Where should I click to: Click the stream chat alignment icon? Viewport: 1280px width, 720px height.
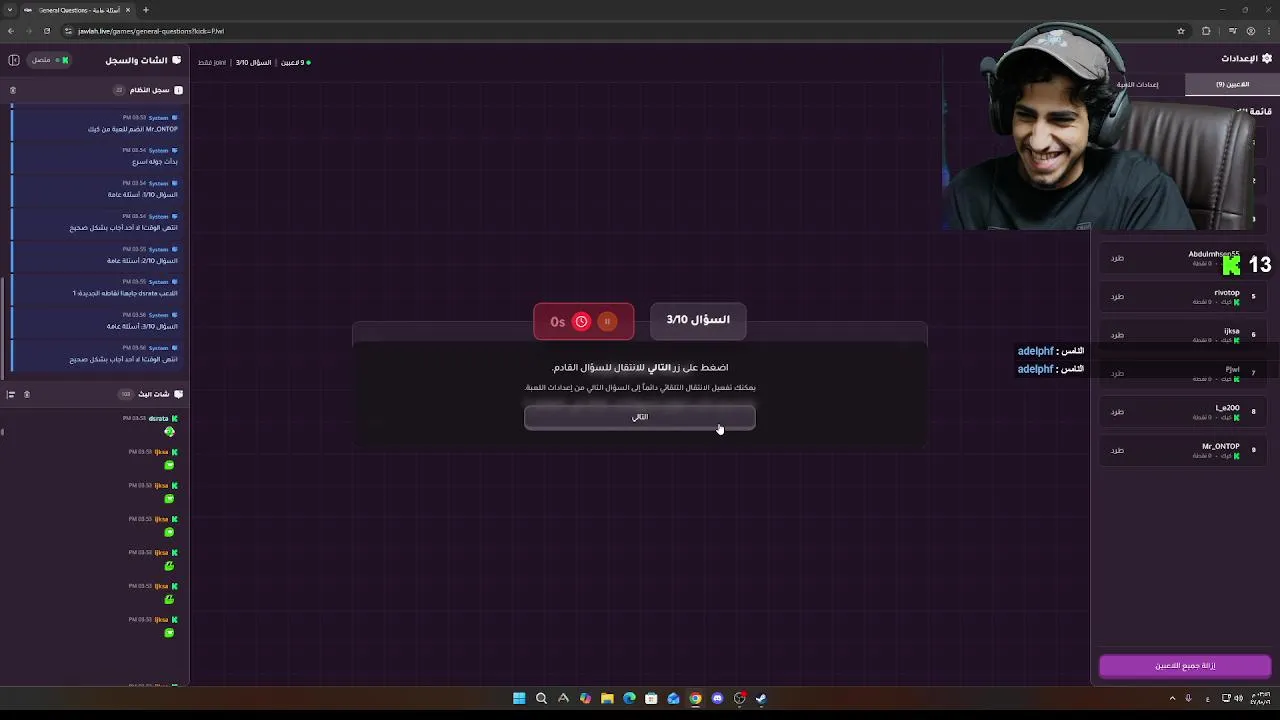(x=11, y=394)
